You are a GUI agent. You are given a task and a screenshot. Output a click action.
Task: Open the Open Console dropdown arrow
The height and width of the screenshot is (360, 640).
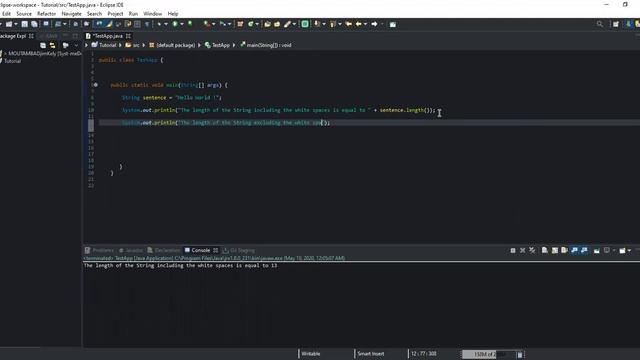pyautogui.click(x=629, y=250)
